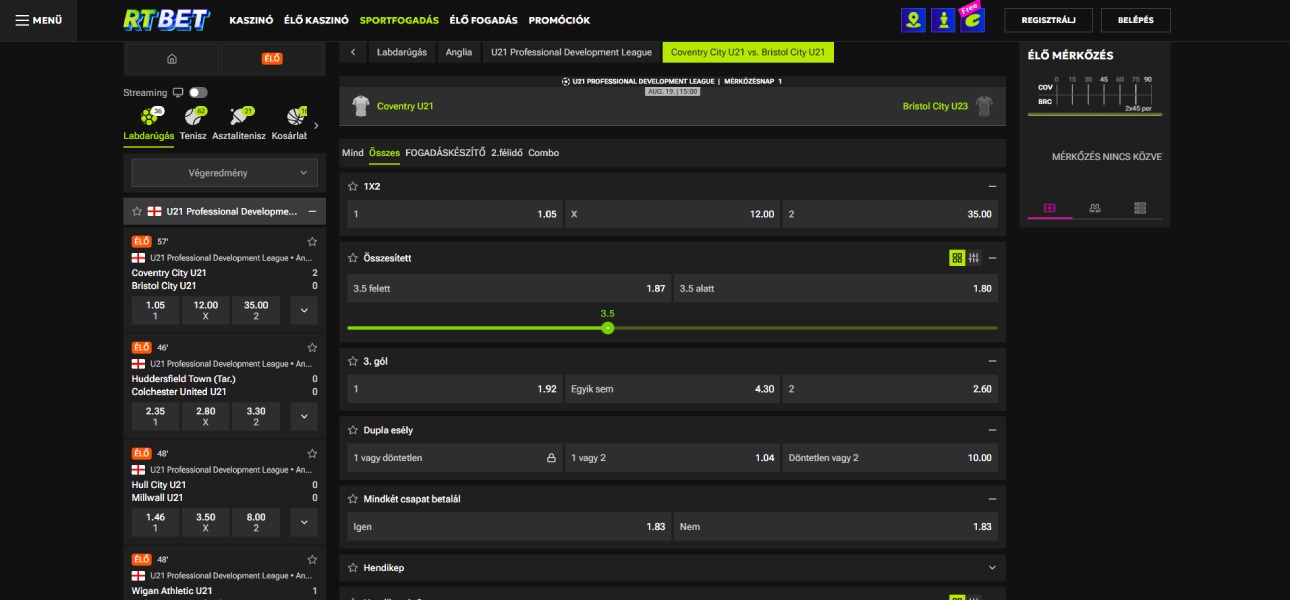Screen dimensions: 1290x600
Task: Open the Free C promo icon
Action: (x=972, y=18)
